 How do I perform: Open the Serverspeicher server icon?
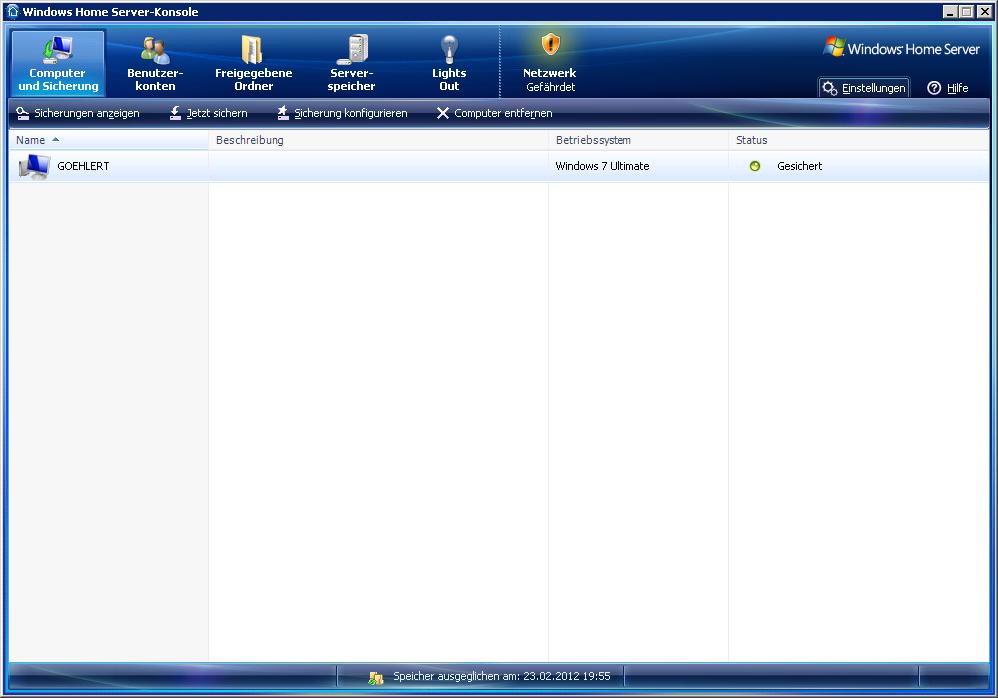point(352,50)
